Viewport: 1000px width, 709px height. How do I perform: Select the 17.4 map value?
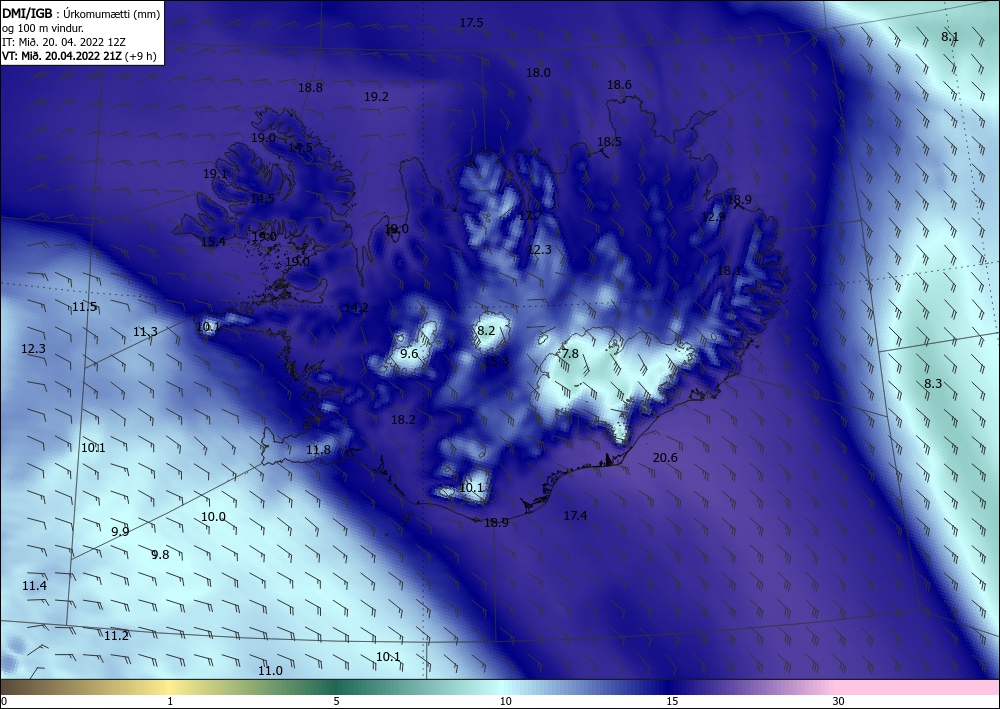pyautogui.click(x=575, y=516)
